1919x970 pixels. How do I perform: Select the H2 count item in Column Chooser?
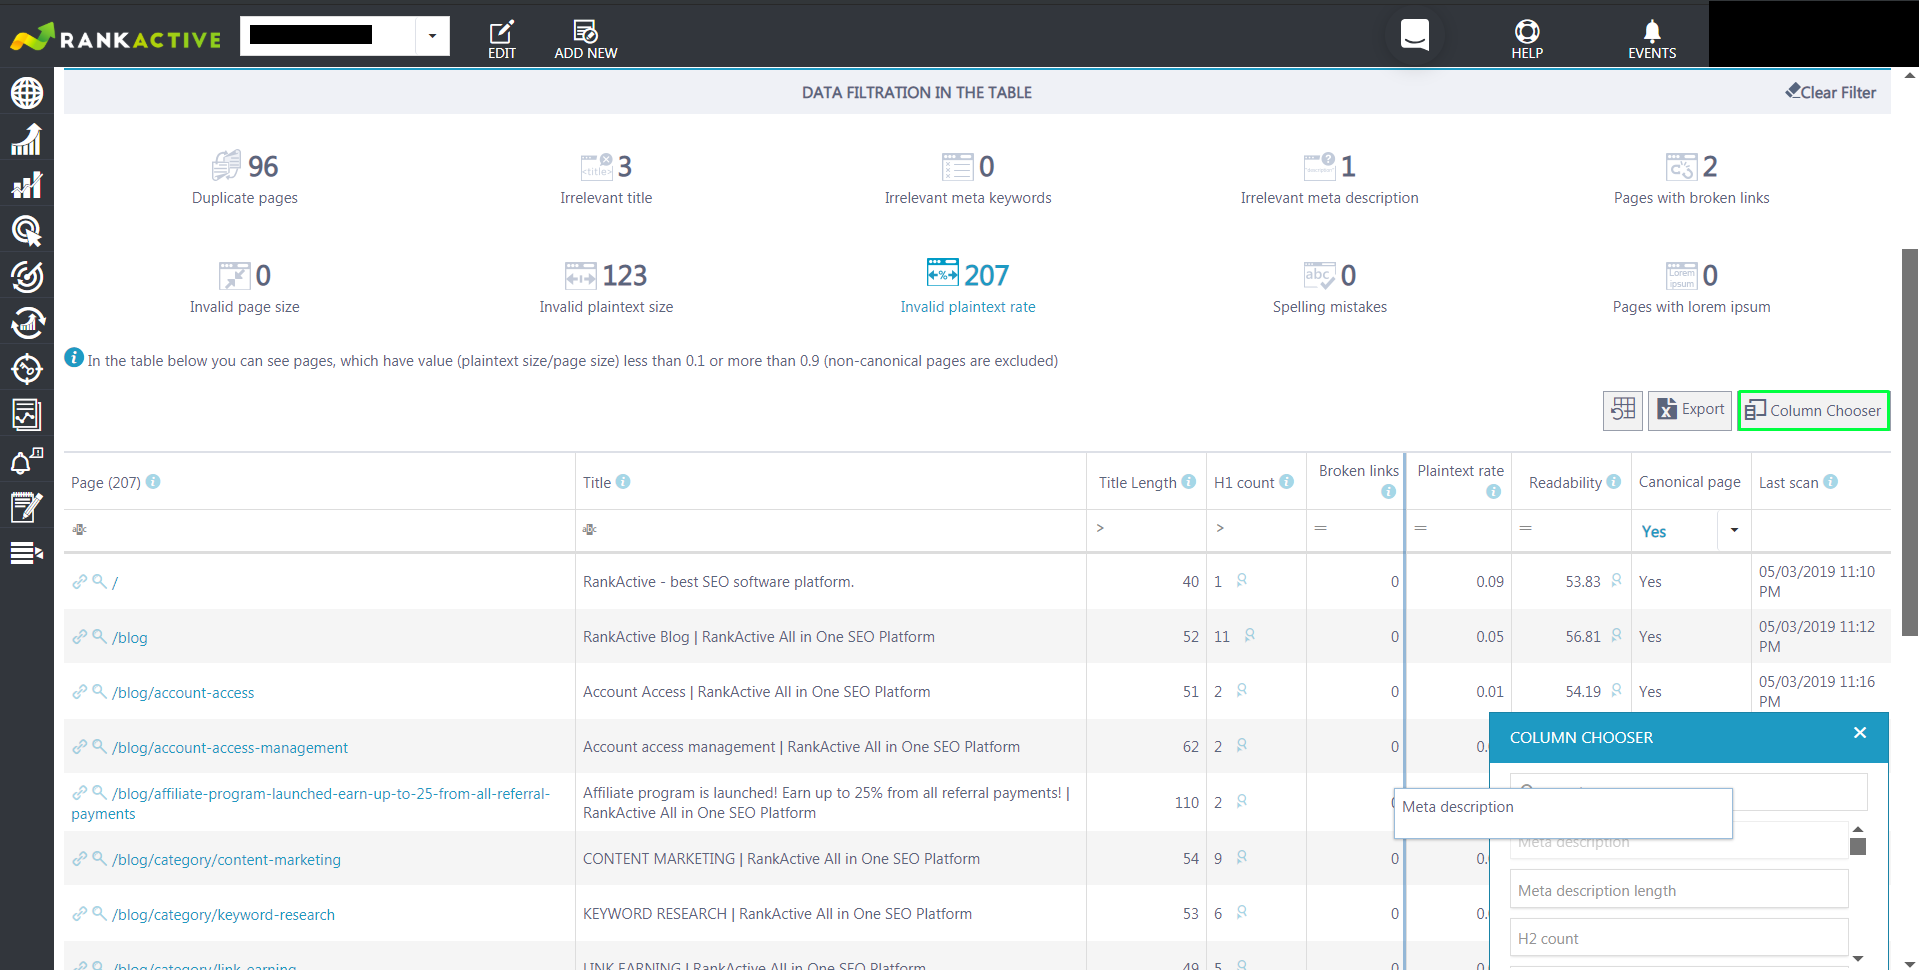[1679, 938]
